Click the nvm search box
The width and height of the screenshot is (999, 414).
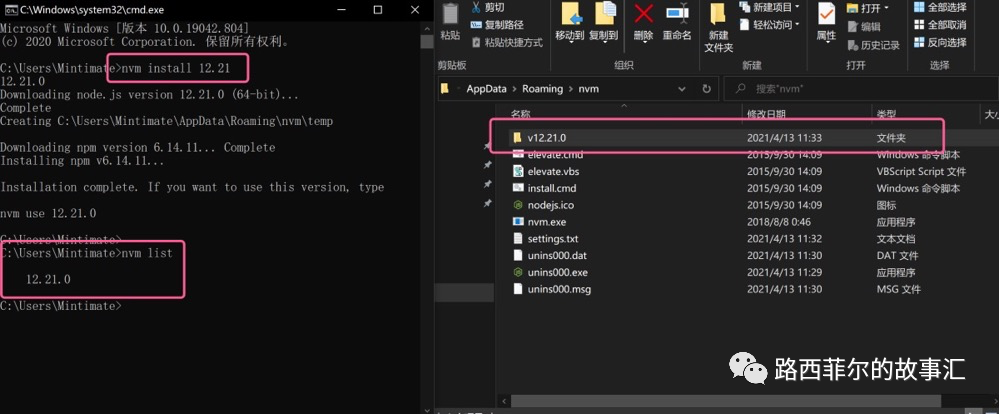(x=860, y=89)
